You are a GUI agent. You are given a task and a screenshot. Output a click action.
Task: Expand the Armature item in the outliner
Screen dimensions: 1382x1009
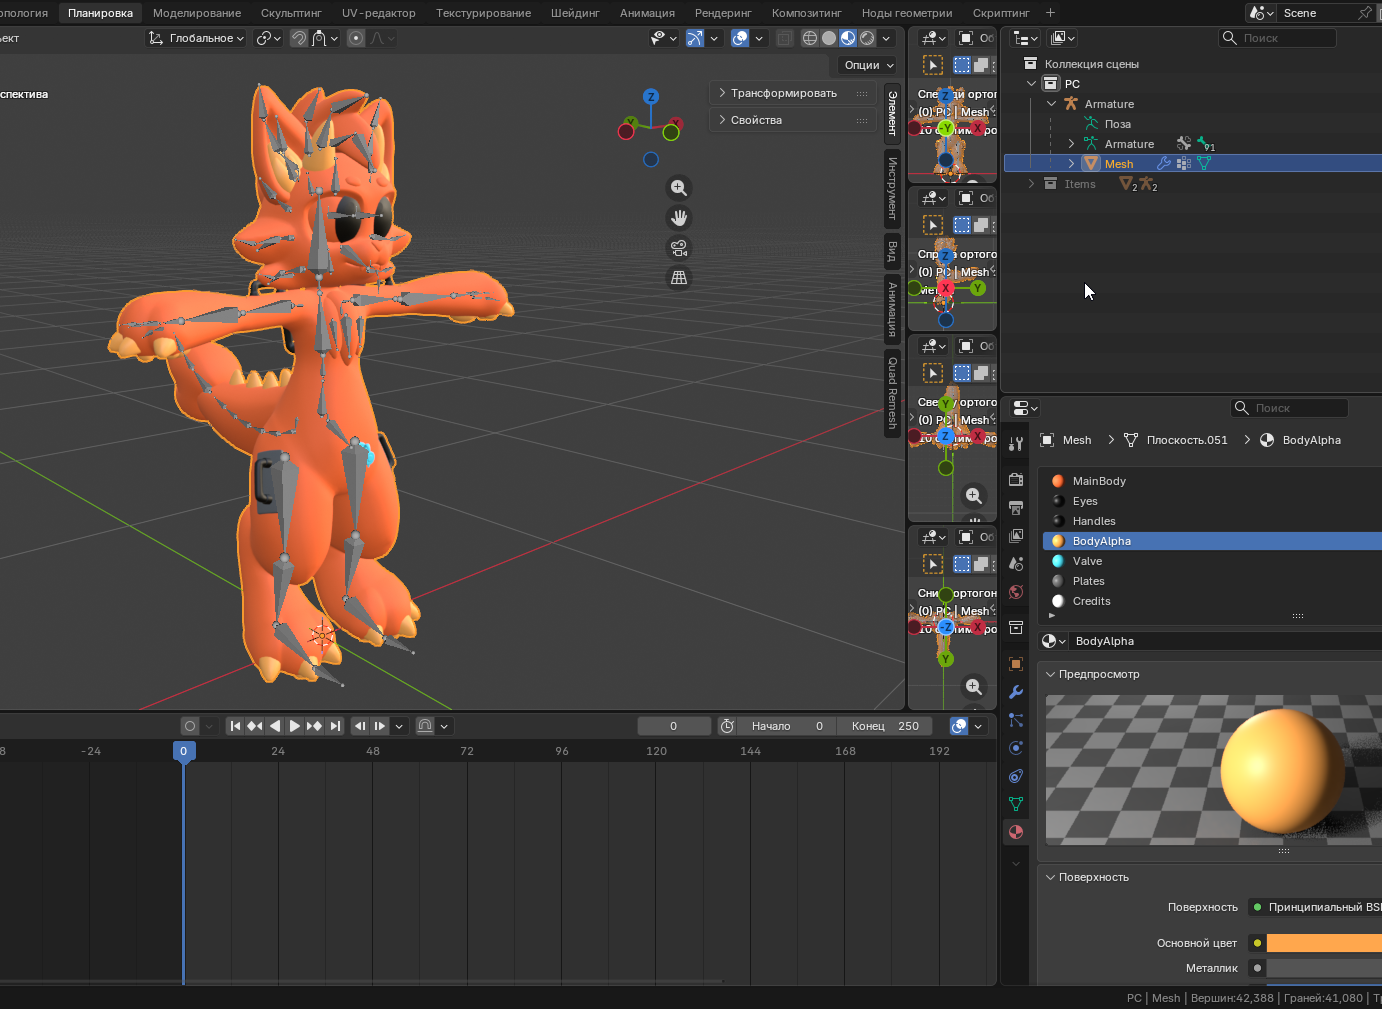point(1071,143)
